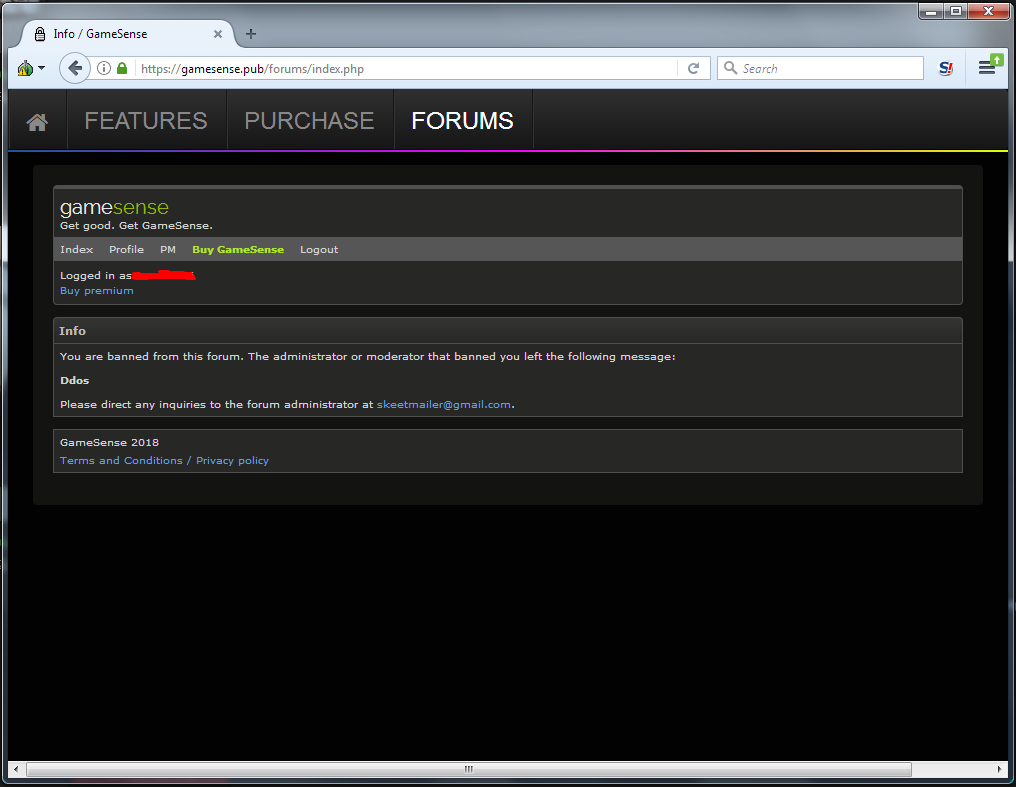
Task: Close the Info / GameSense tab
Action: (218, 34)
